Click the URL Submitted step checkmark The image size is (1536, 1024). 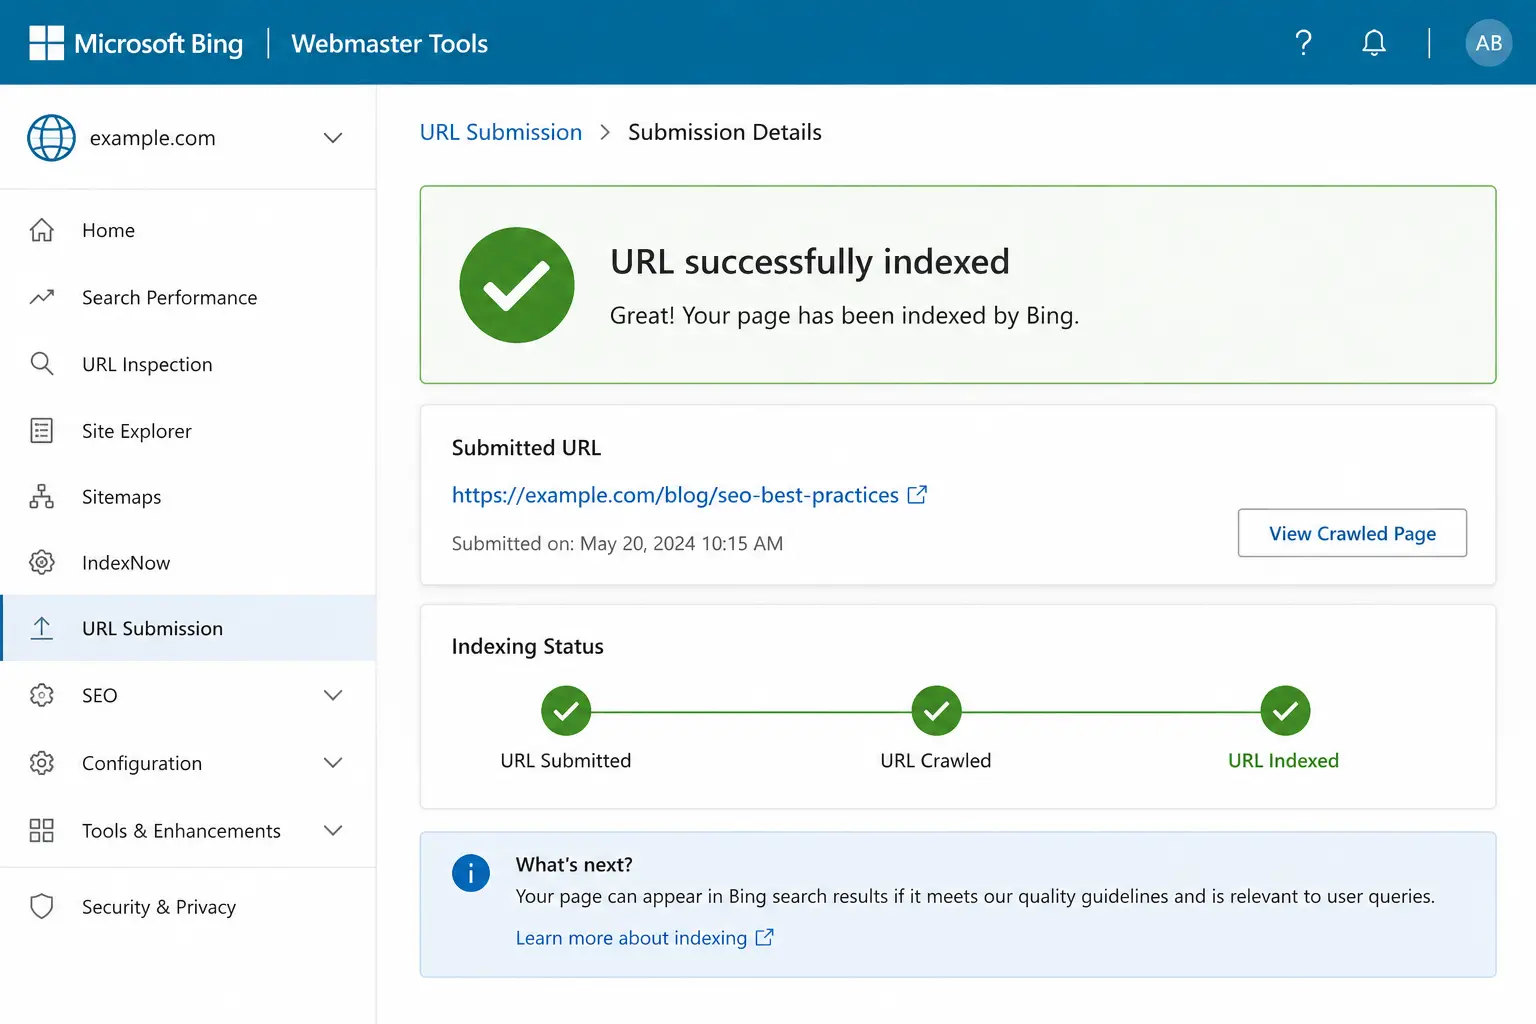566,711
